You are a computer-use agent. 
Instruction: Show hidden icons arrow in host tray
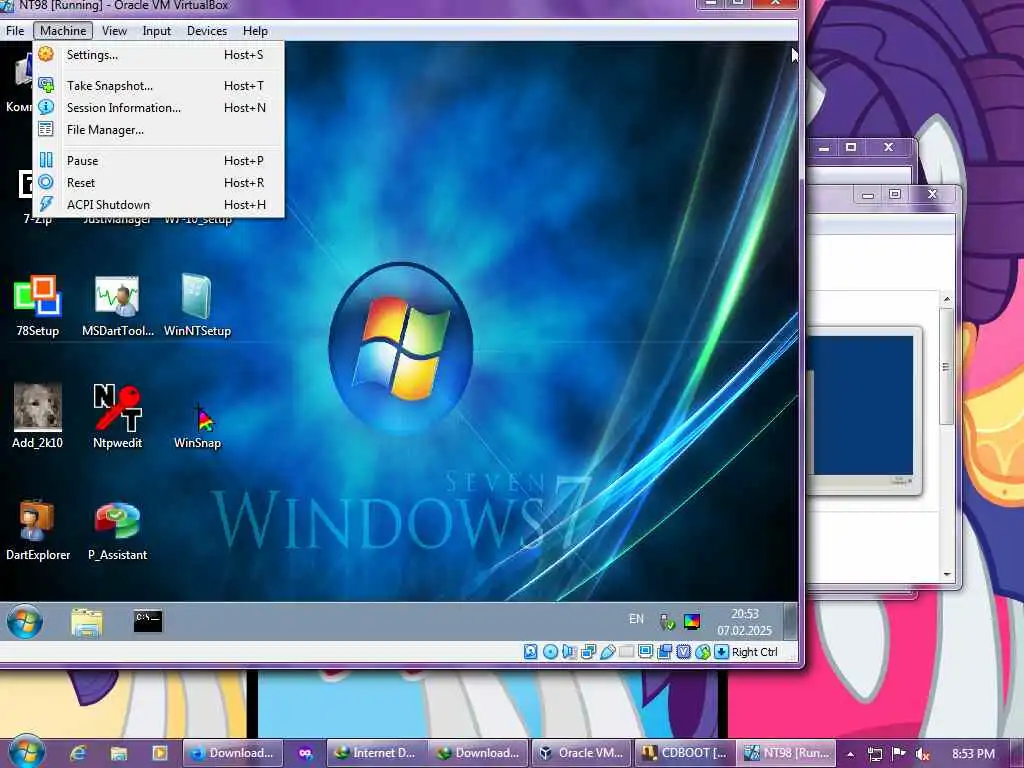(851, 754)
